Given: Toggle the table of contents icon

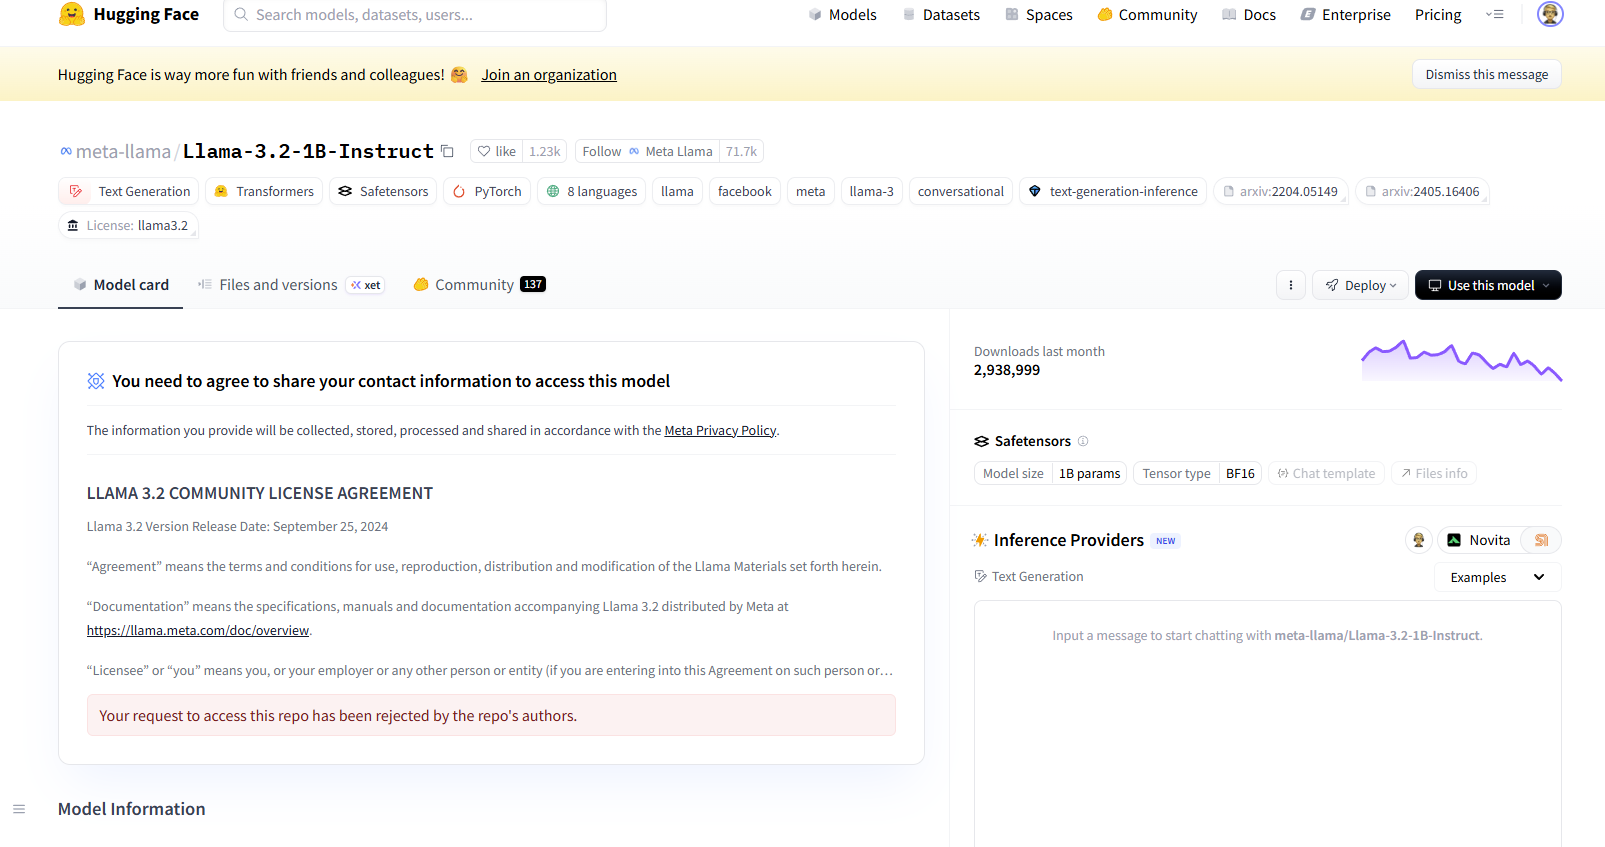Looking at the screenshot, I should pyautogui.click(x=19, y=809).
